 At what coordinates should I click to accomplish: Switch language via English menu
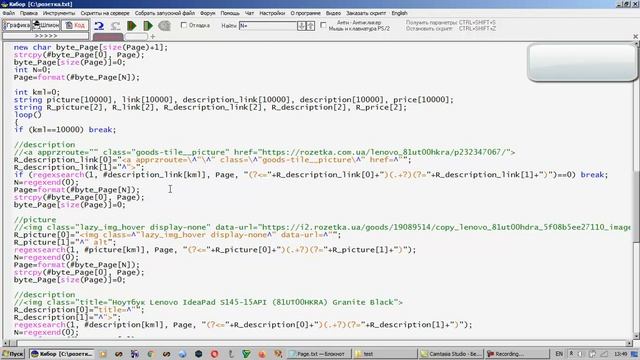tap(399, 13)
